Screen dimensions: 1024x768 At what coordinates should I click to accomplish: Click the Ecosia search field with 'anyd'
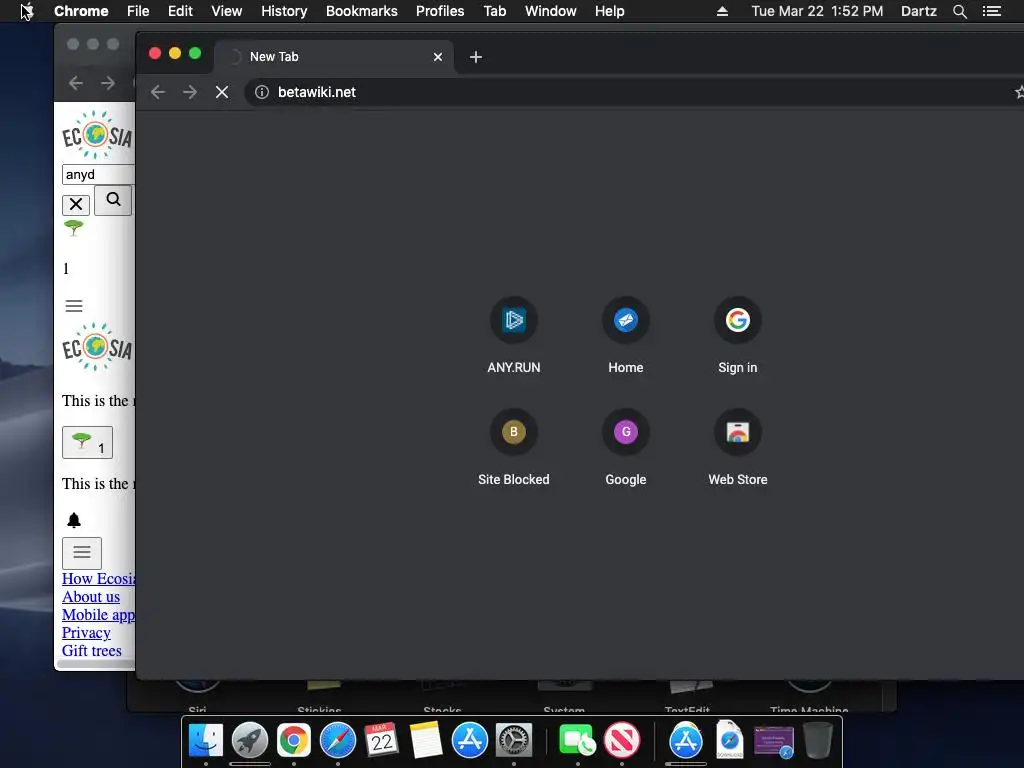pyautogui.click(x=98, y=174)
